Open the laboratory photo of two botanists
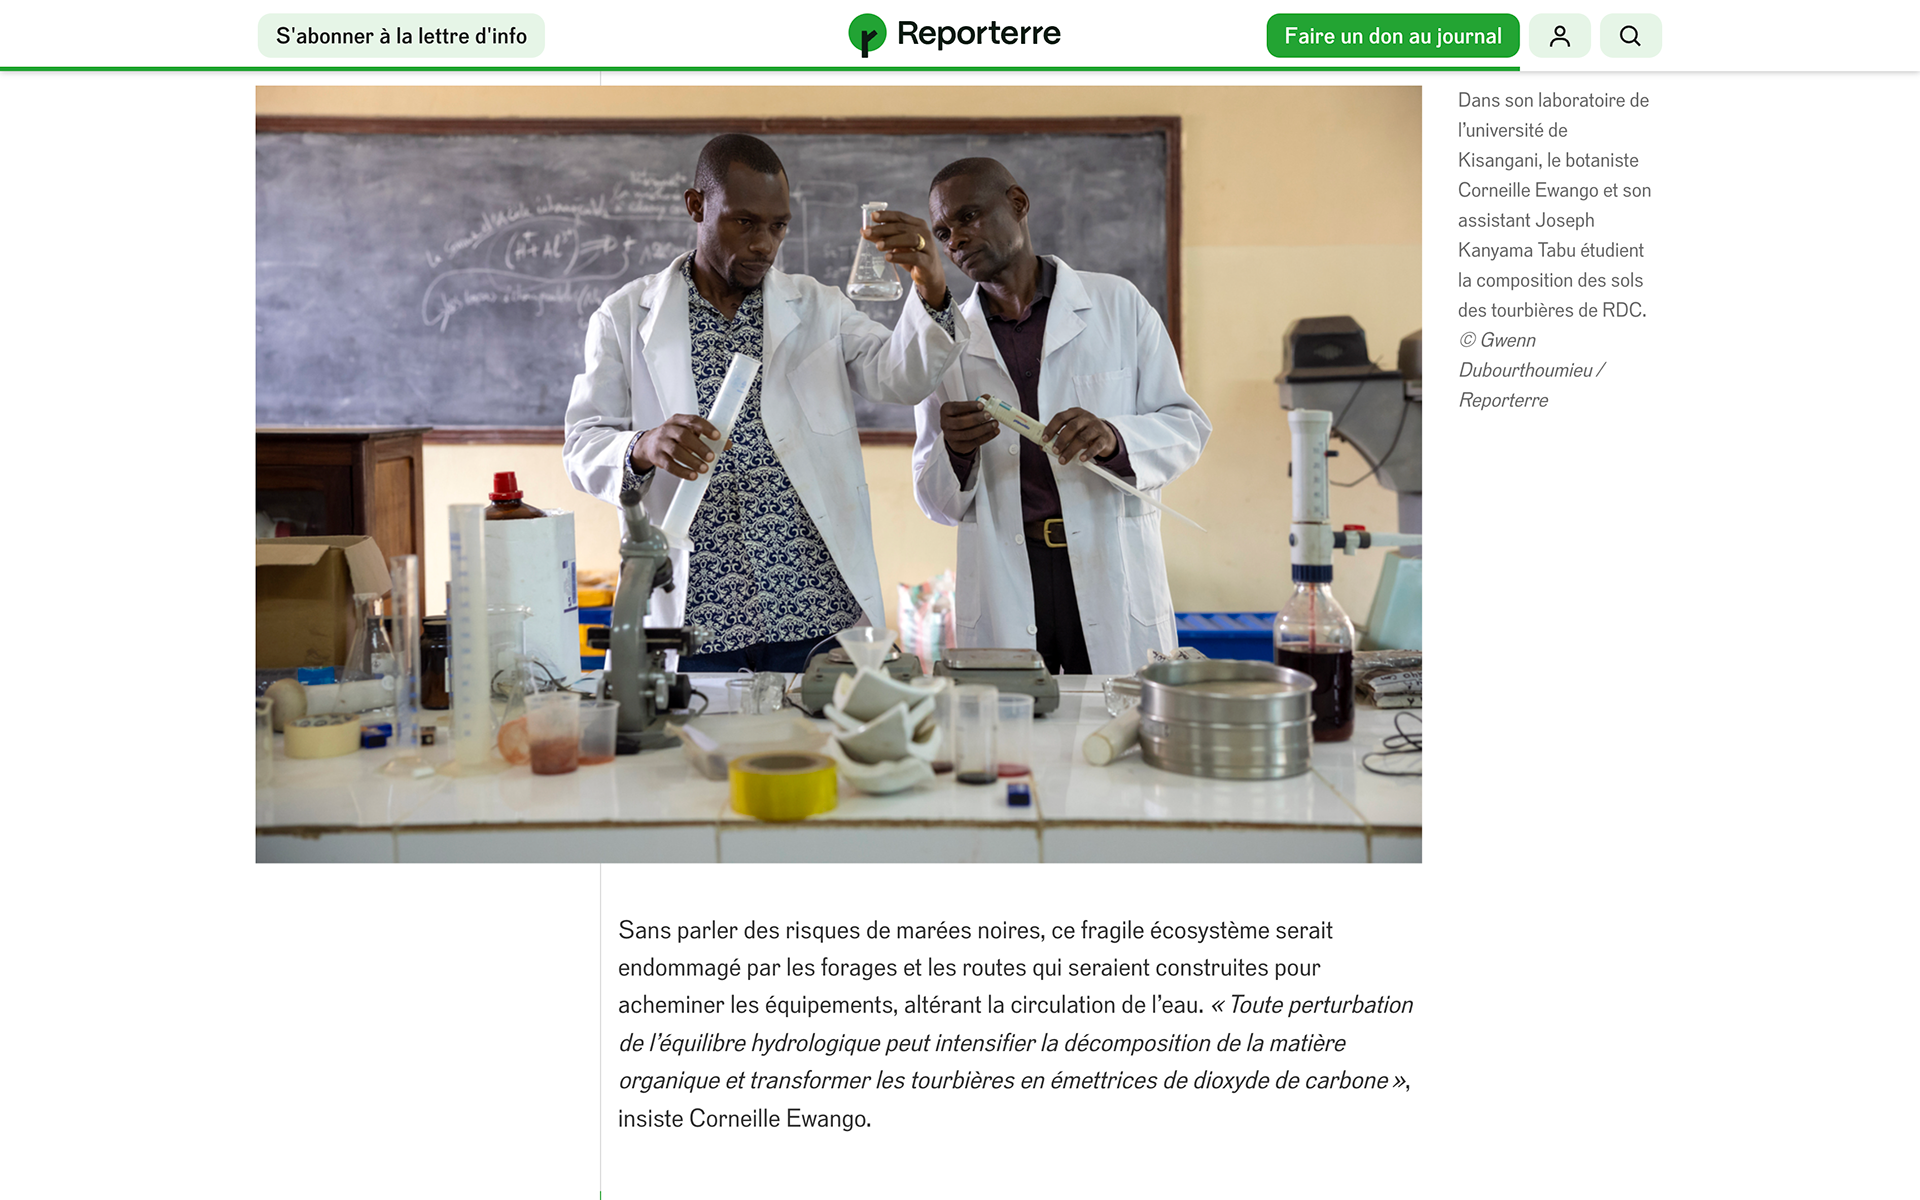 pos(838,474)
